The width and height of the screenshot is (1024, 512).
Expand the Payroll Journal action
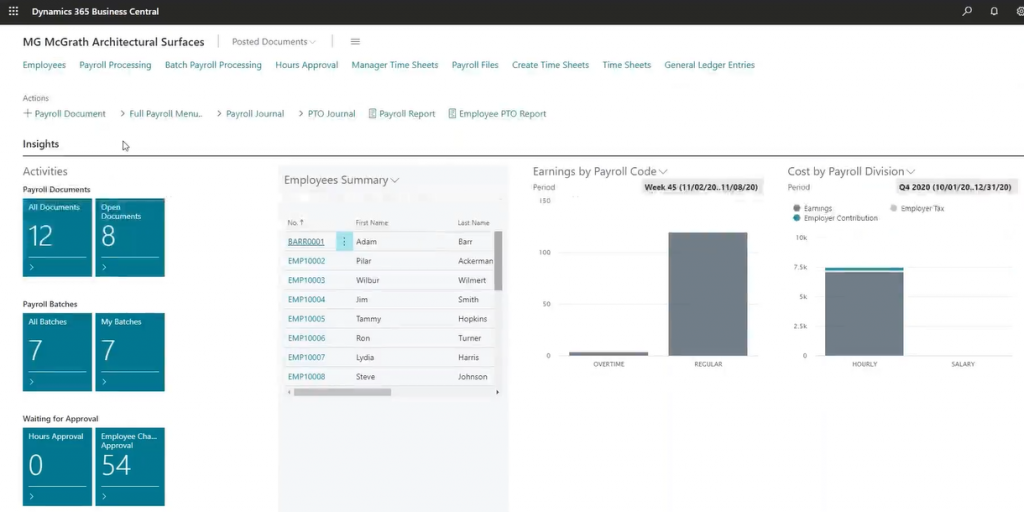pos(250,114)
